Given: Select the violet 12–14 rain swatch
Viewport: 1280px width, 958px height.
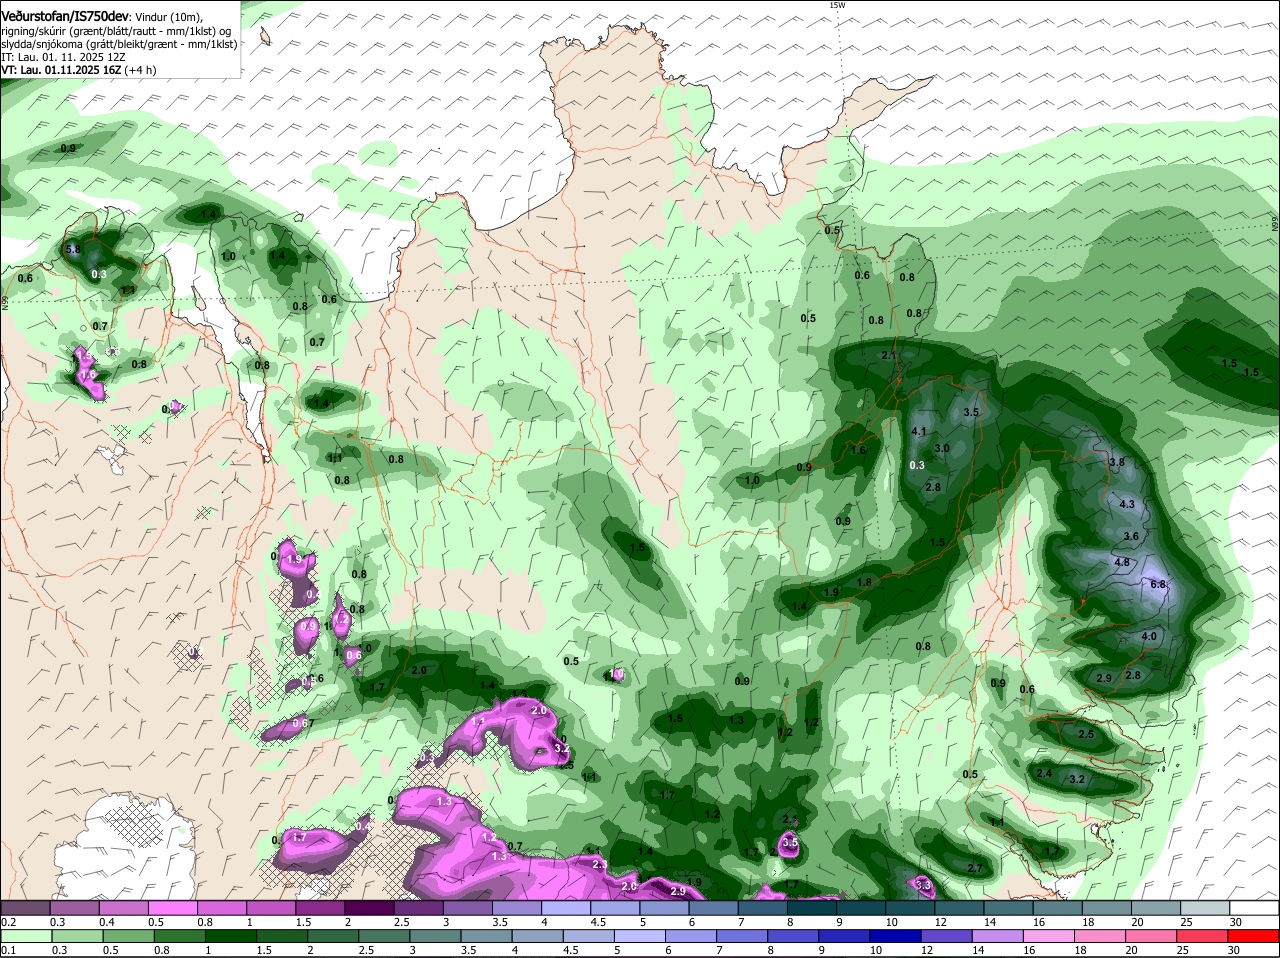Looking at the screenshot, I should (948, 936).
